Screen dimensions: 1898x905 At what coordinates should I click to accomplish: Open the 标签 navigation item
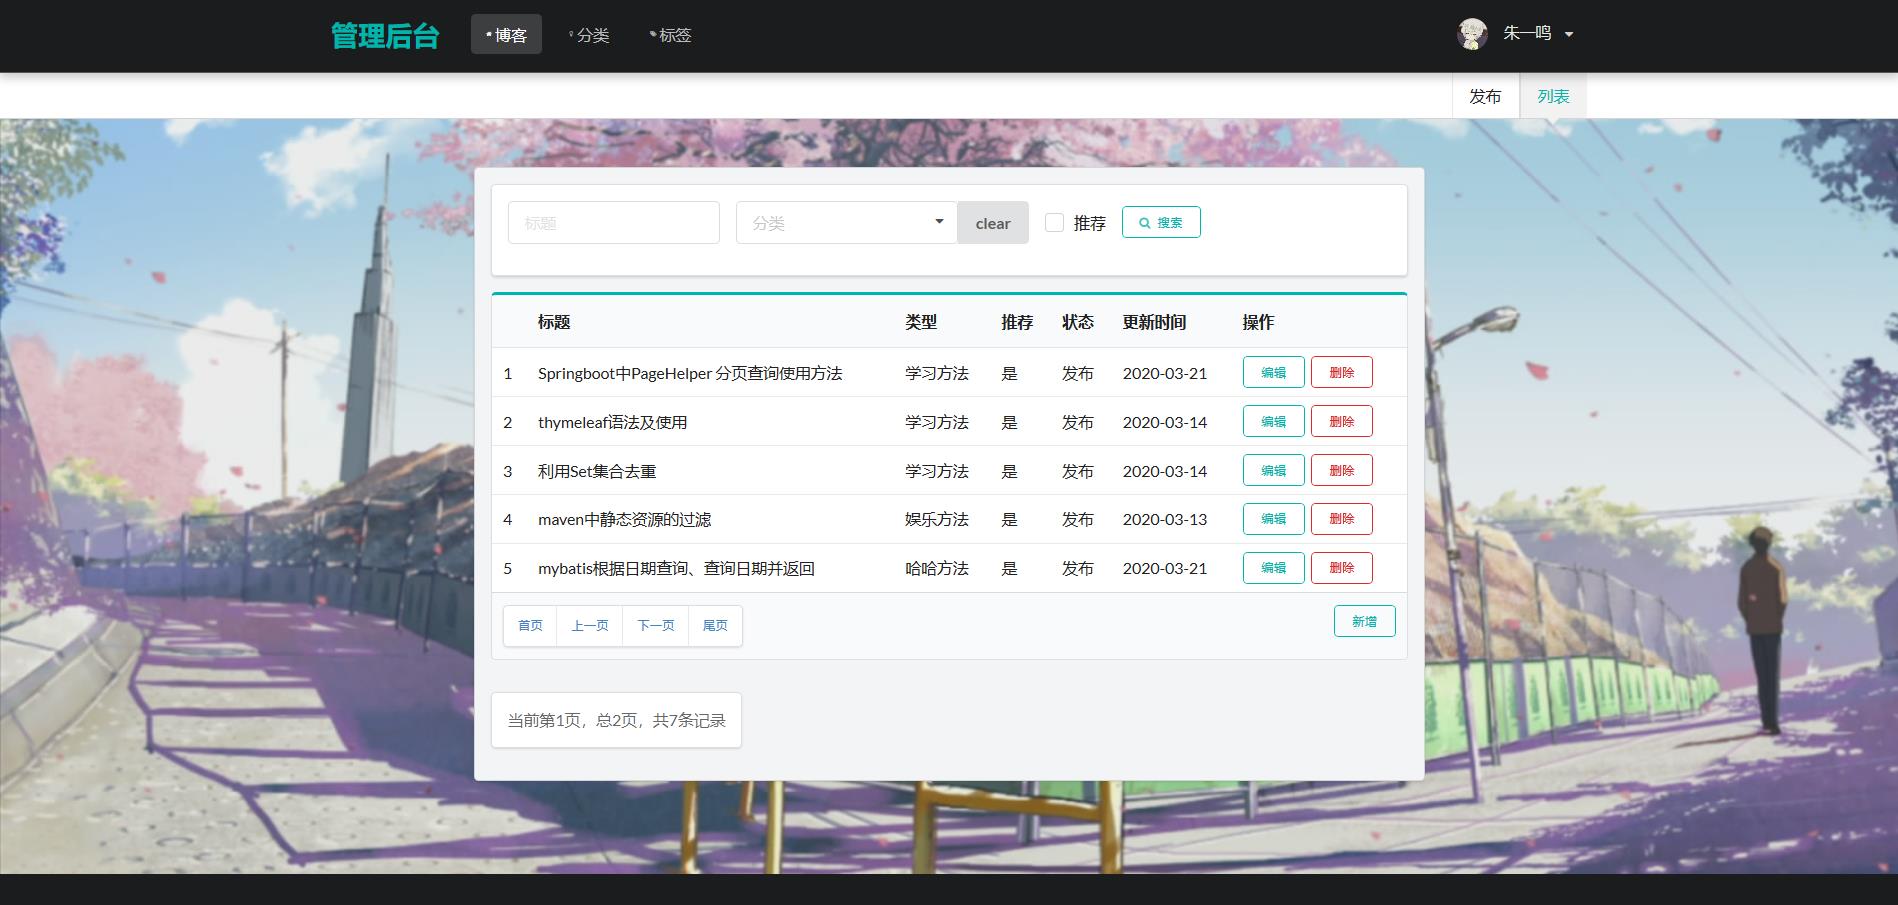click(671, 35)
